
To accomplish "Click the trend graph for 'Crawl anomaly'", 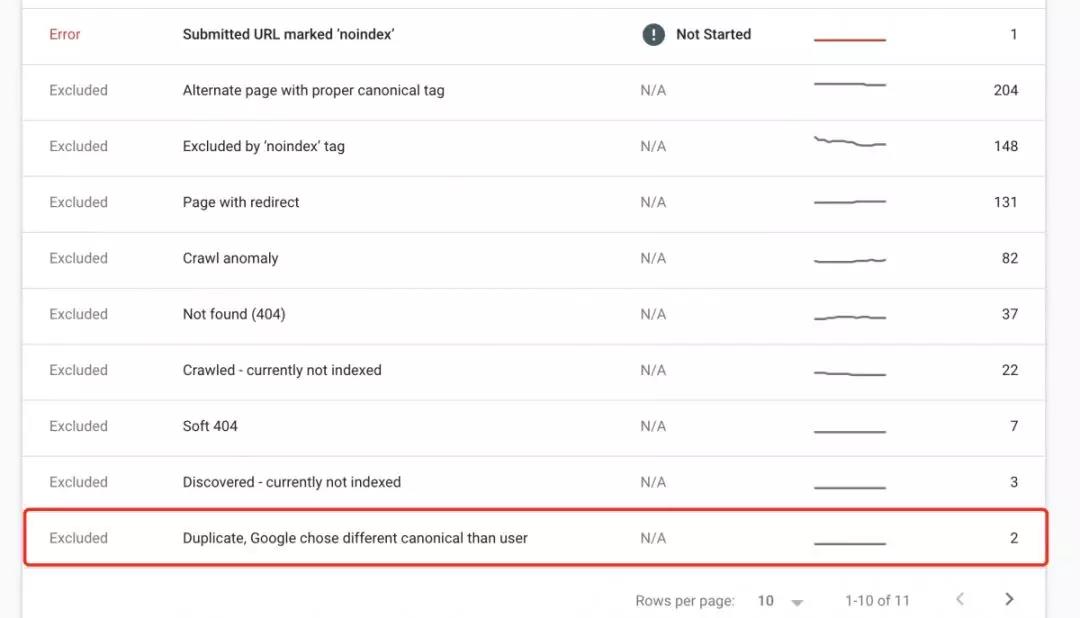I will point(850,258).
